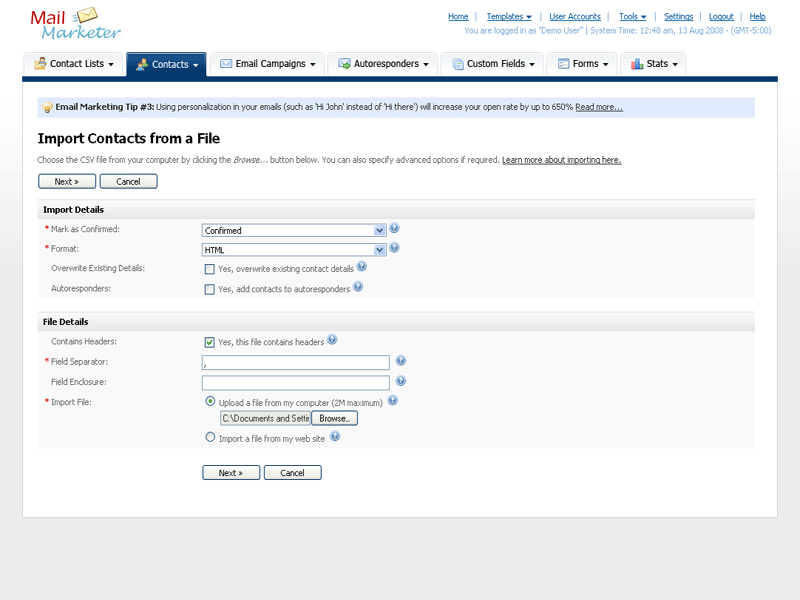Click help icon next to Mark as Confirmed

394,229
